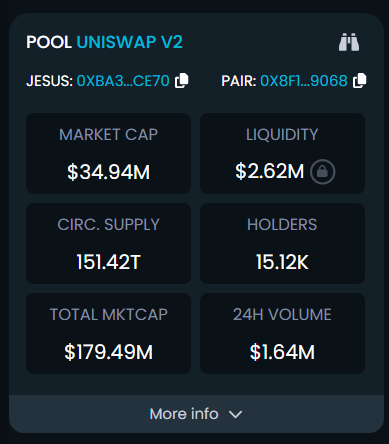Select Total Mktcap value $179.49M
The width and height of the screenshot is (389, 444).
coord(108,352)
